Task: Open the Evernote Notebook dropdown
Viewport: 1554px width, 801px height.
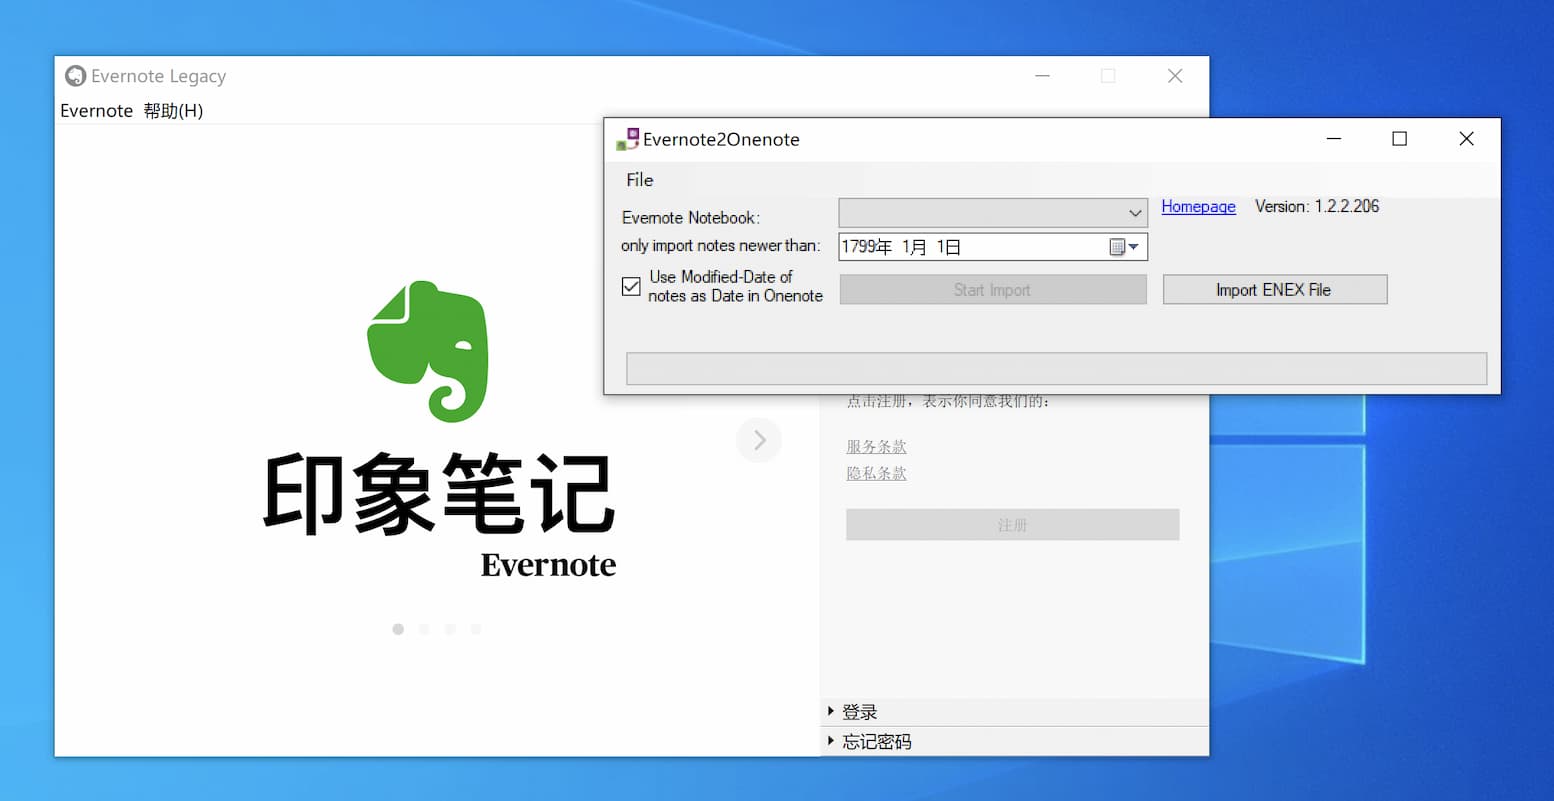Action: tap(992, 212)
